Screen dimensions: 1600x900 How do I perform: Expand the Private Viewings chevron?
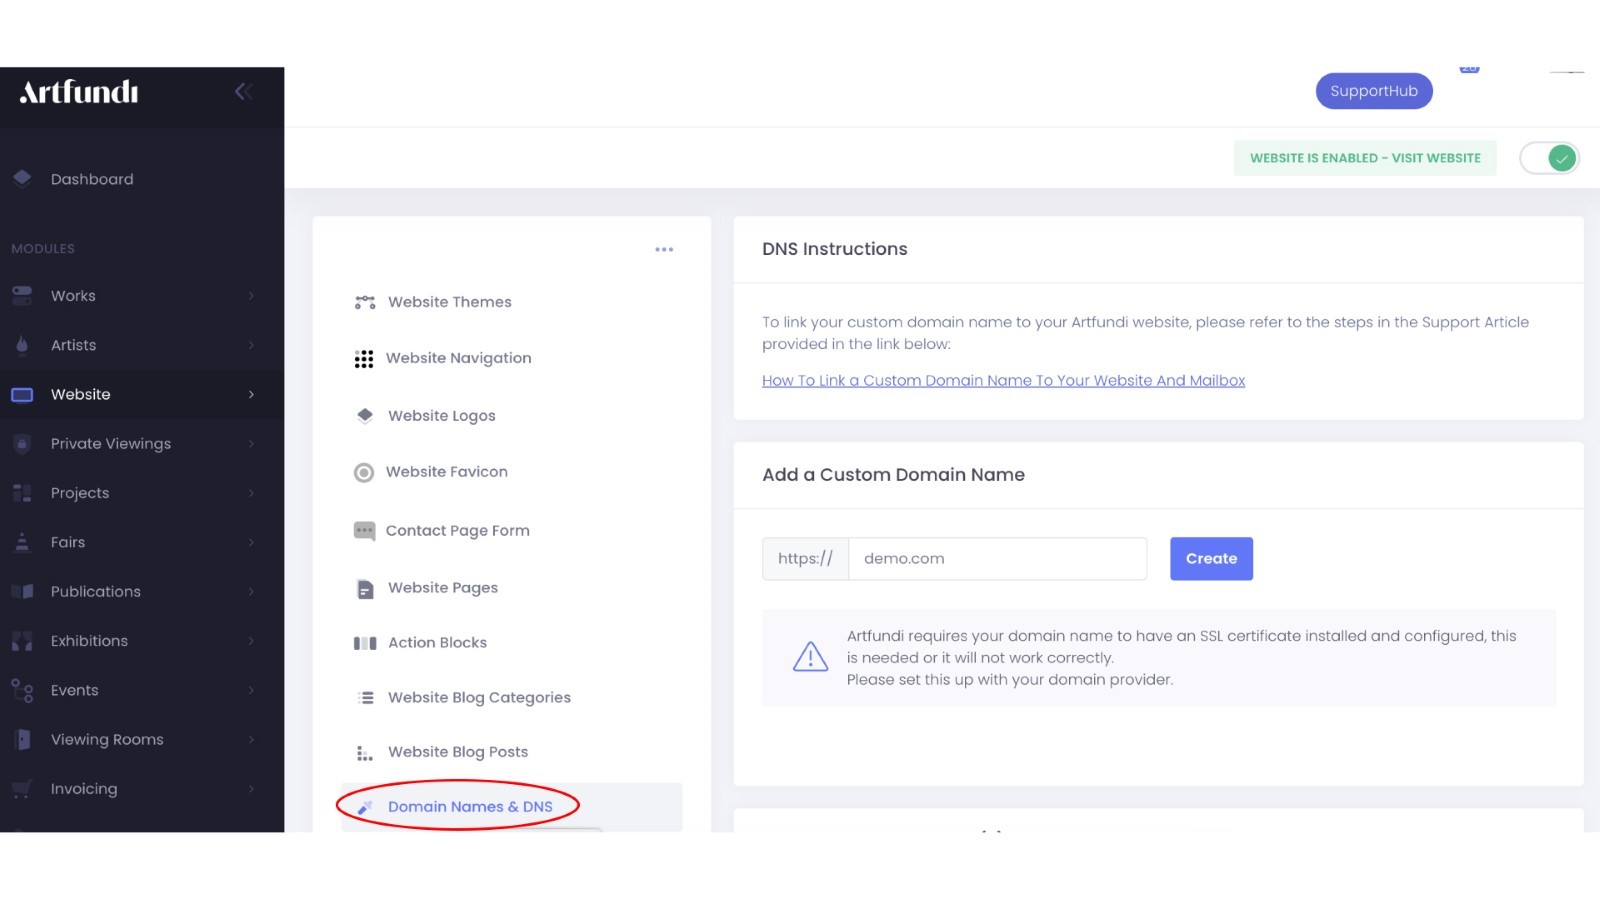pos(251,443)
